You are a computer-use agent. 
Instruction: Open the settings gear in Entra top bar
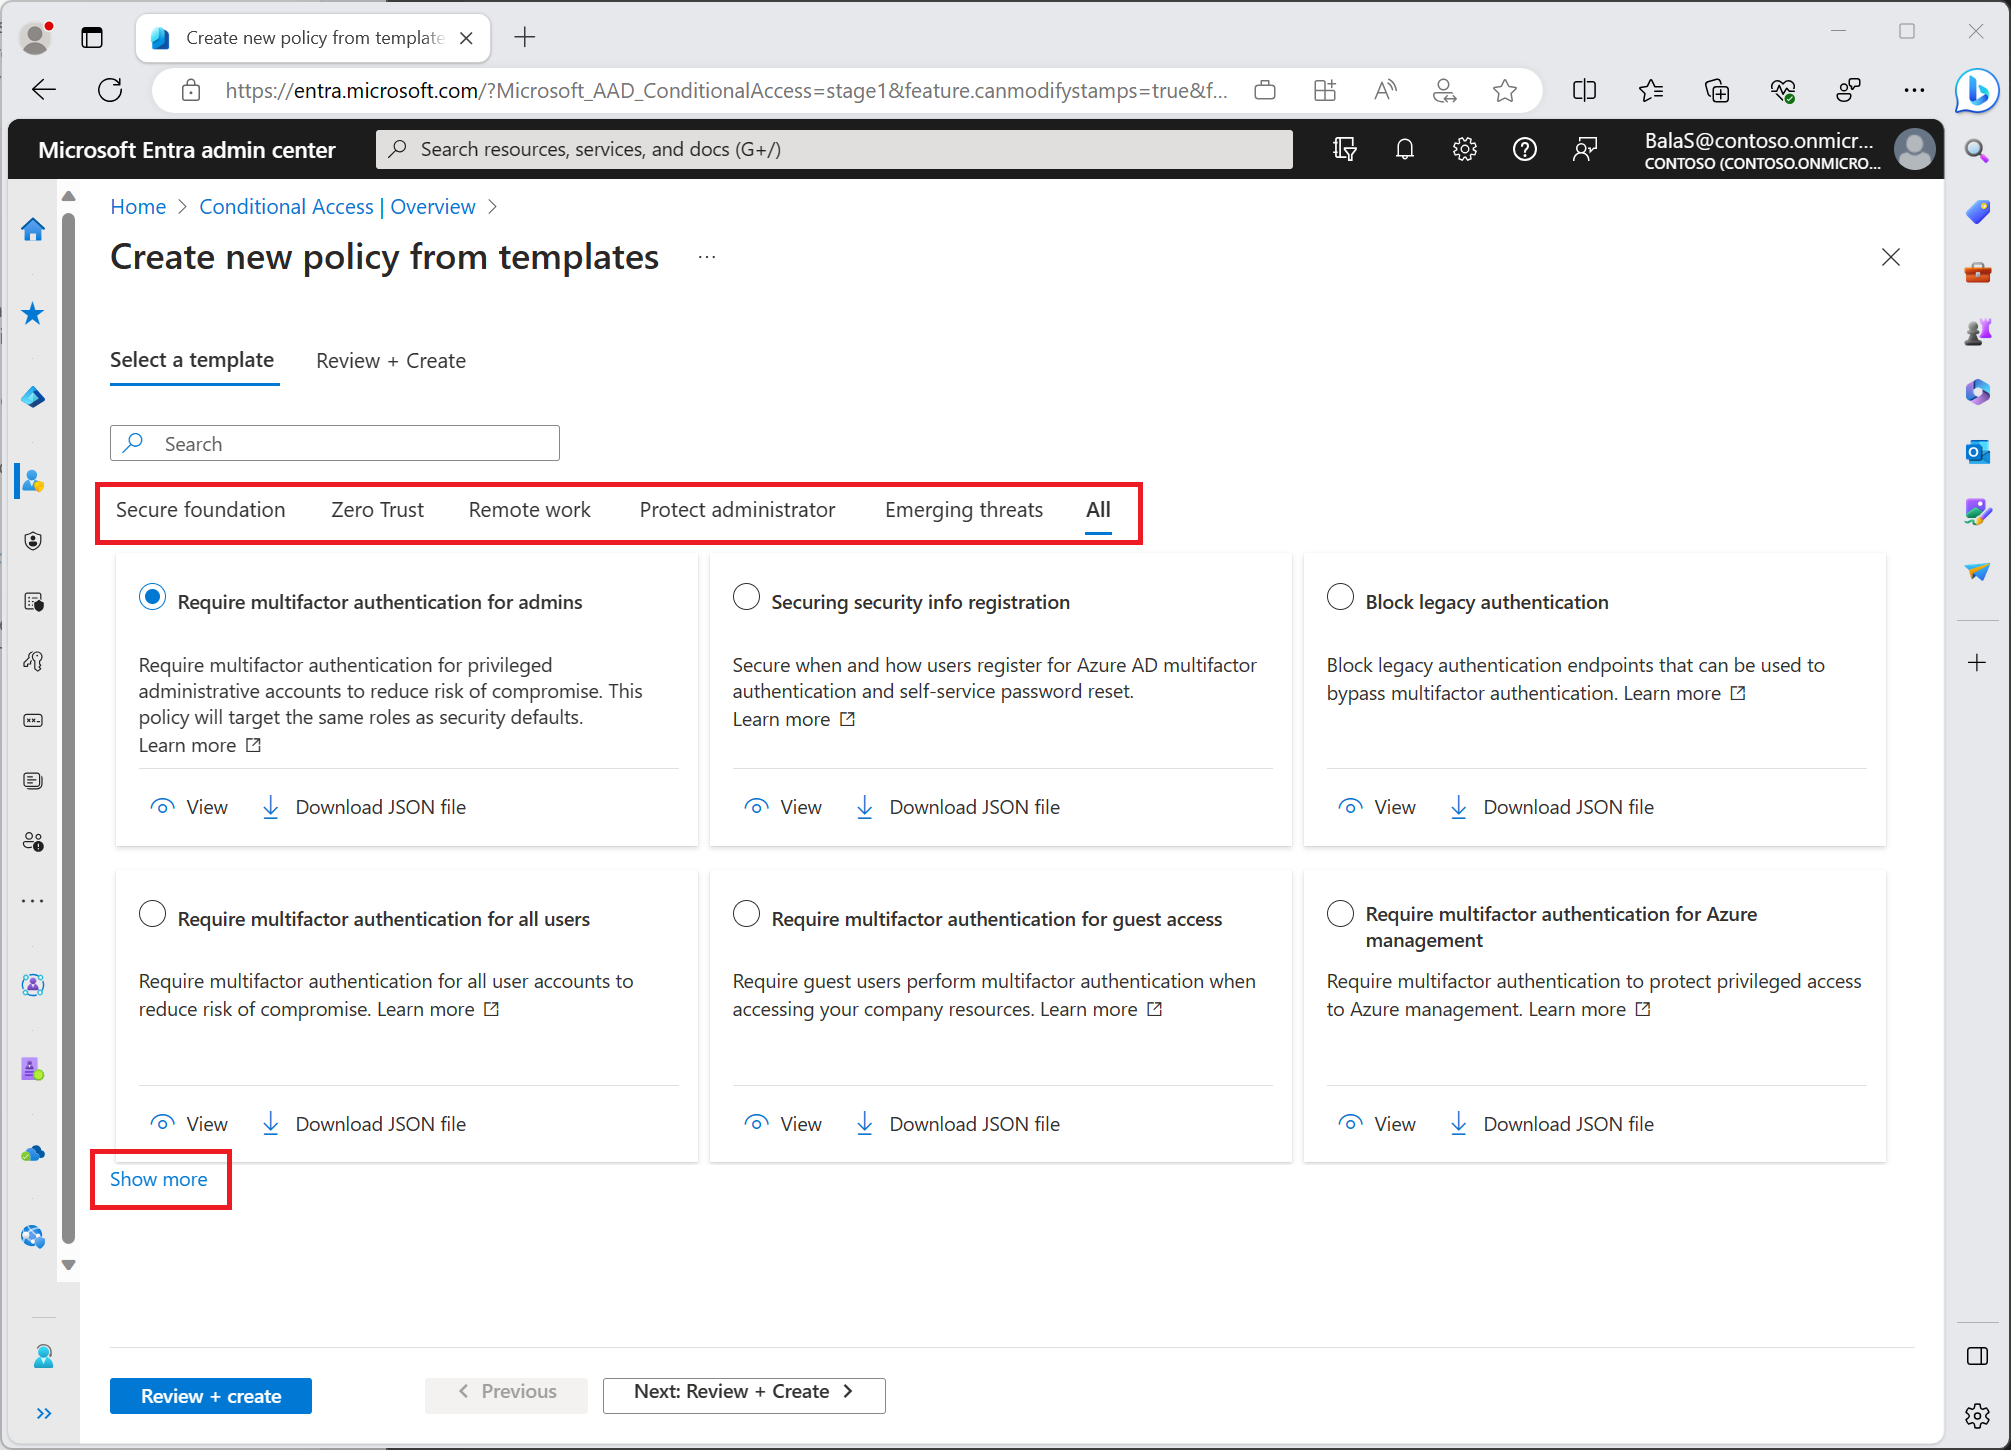pos(1465,149)
